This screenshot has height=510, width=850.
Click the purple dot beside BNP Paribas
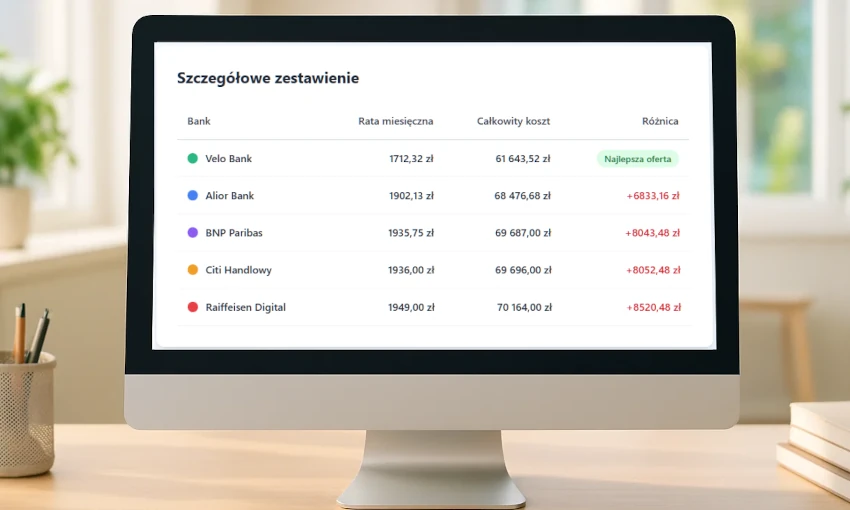pos(192,233)
